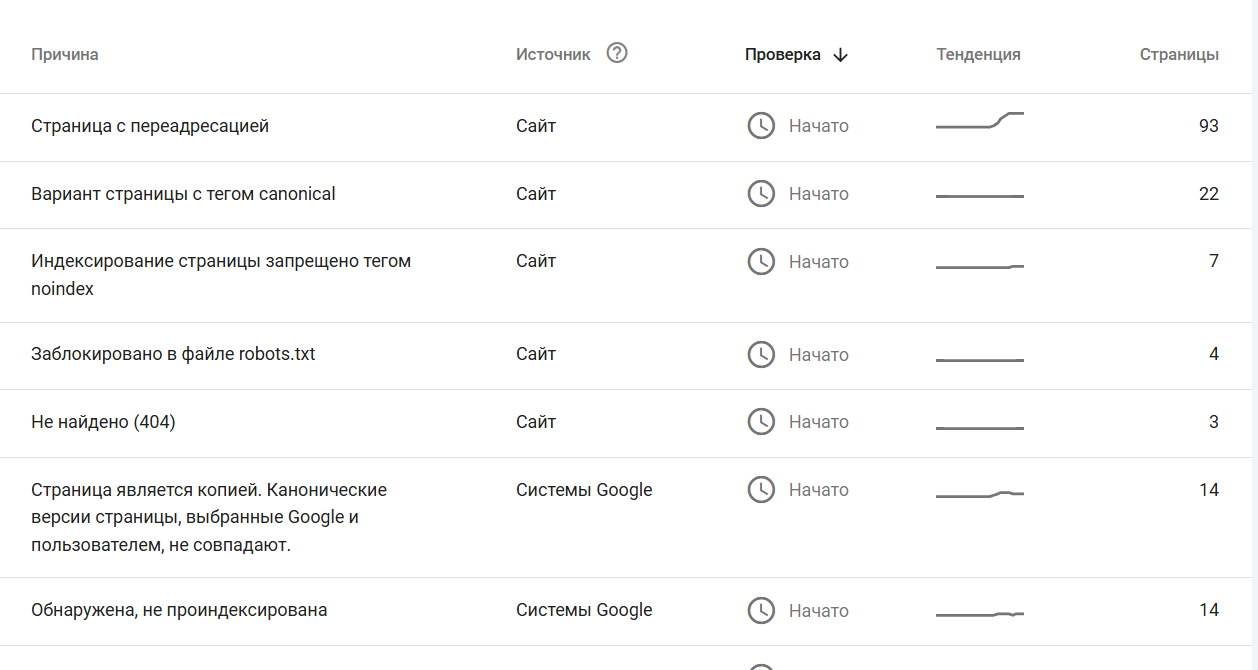1258x670 pixels.
Task: Click the Причина column header
Action: click(x=65, y=55)
